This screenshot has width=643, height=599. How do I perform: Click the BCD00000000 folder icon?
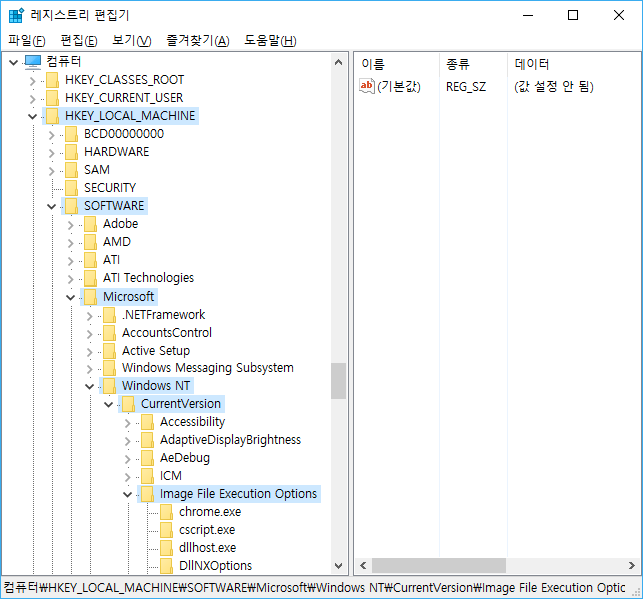[x=71, y=134]
